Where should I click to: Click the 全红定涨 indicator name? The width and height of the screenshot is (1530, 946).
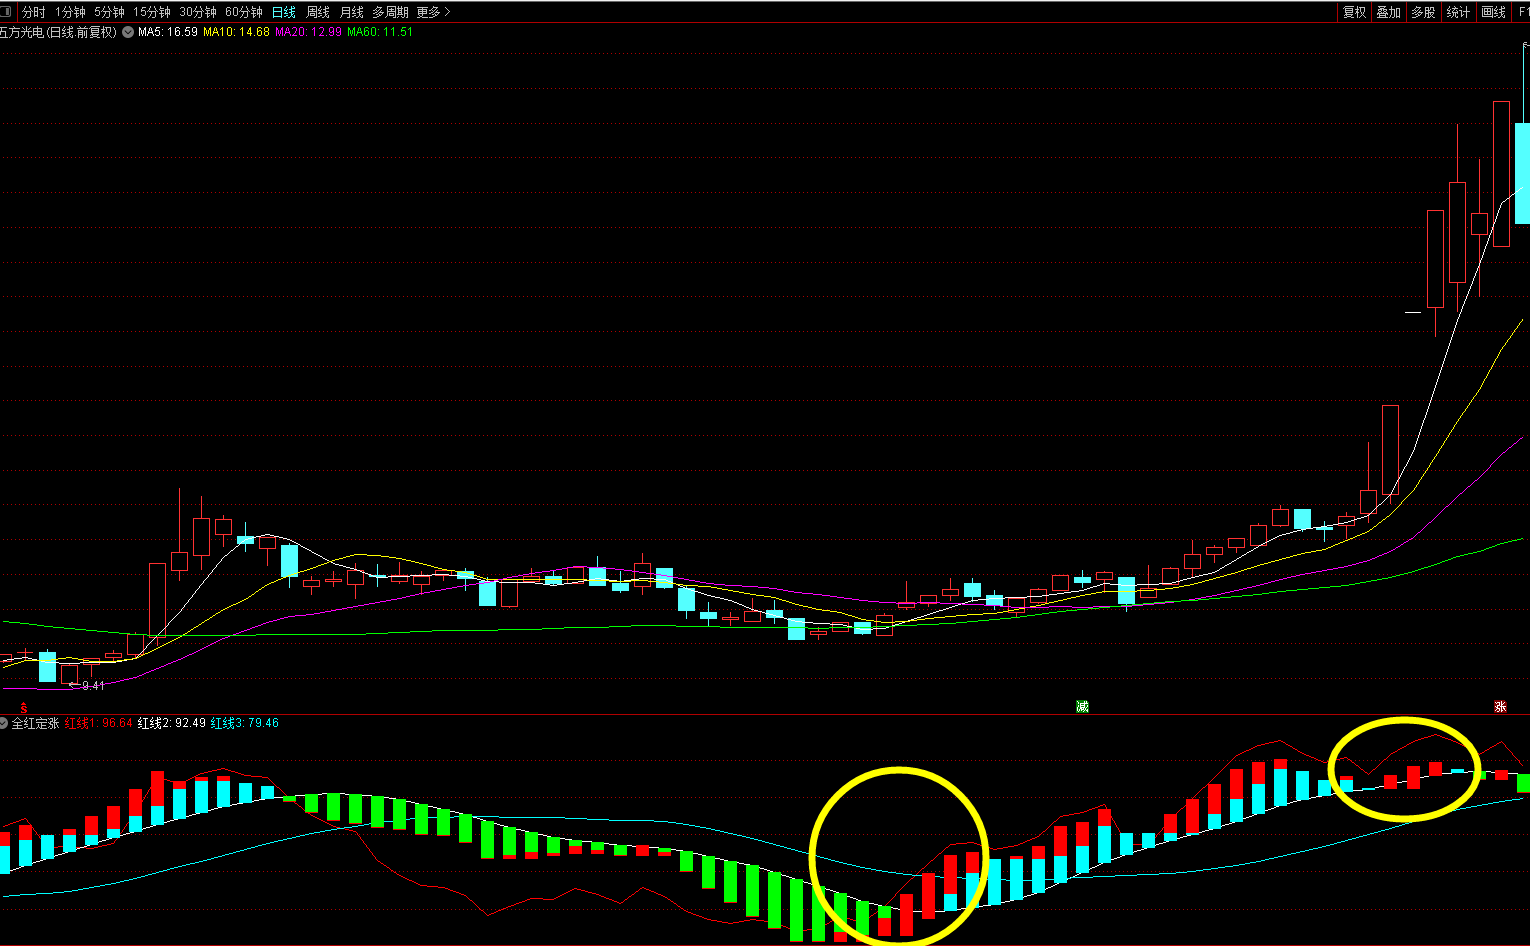[x=35, y=723]
